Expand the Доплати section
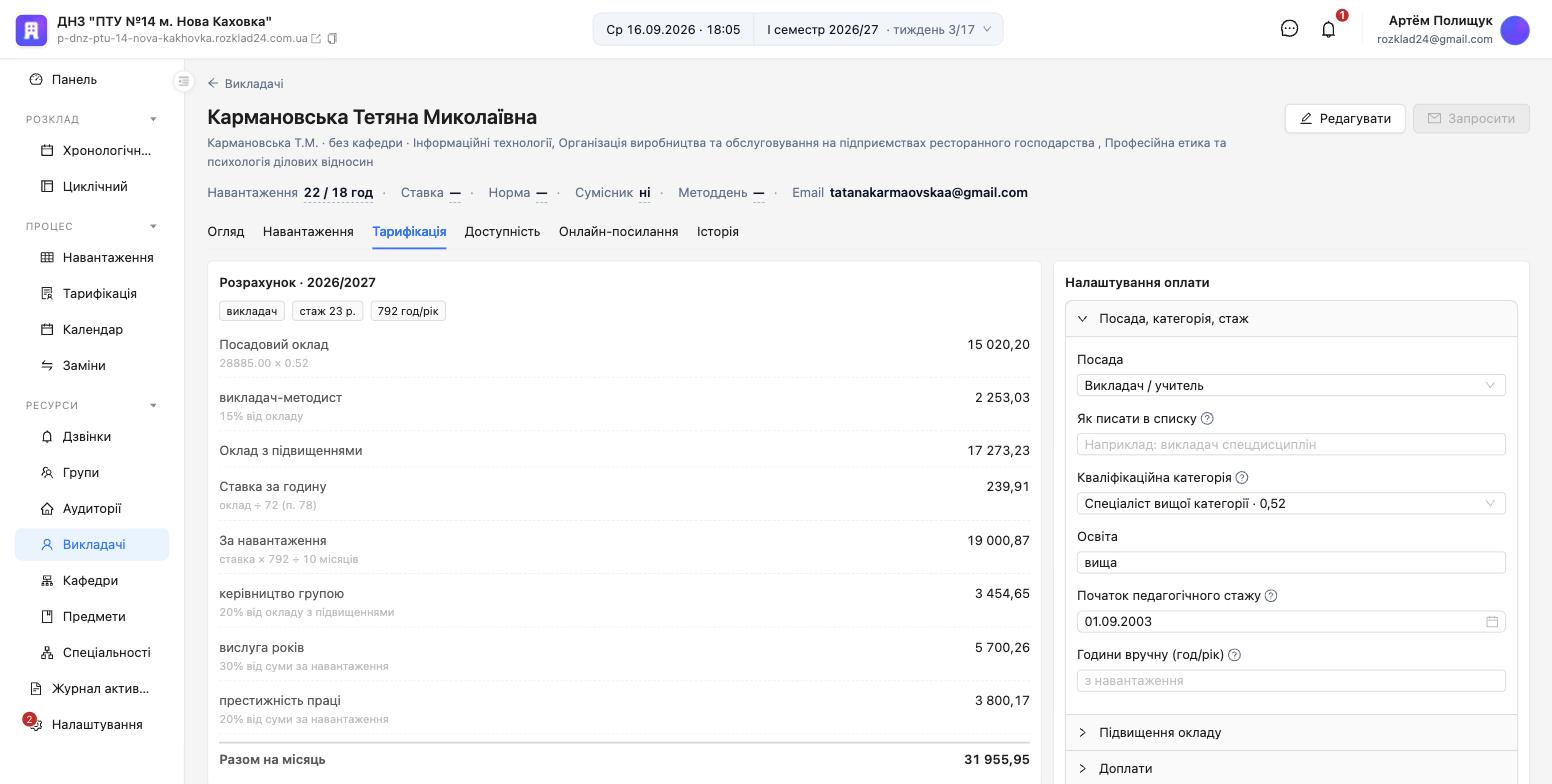 tap(1291, 768)
